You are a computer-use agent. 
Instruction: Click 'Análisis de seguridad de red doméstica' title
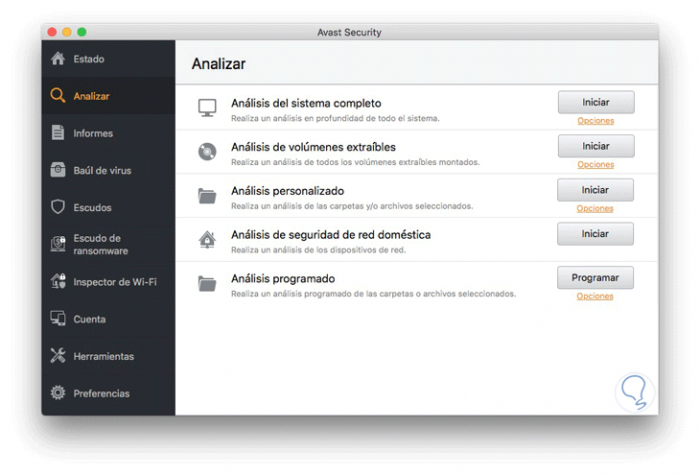click(x=331, y=234)
